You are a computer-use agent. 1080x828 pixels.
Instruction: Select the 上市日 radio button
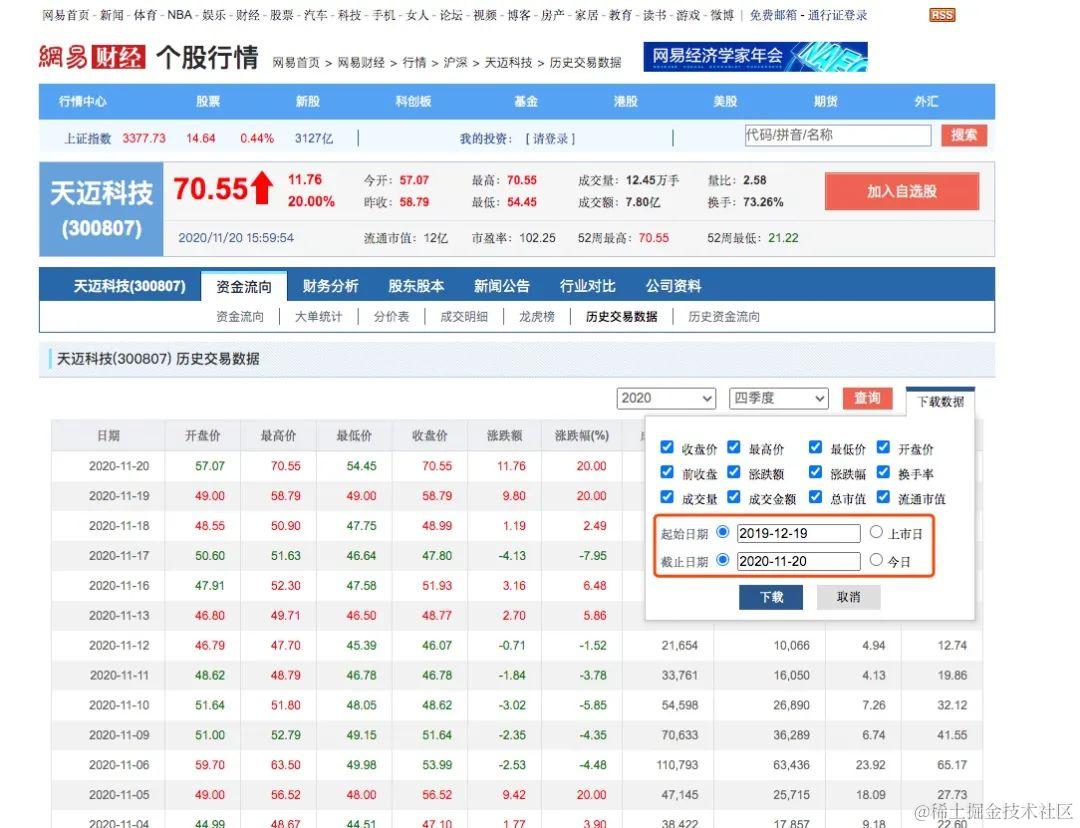(876, 531)
